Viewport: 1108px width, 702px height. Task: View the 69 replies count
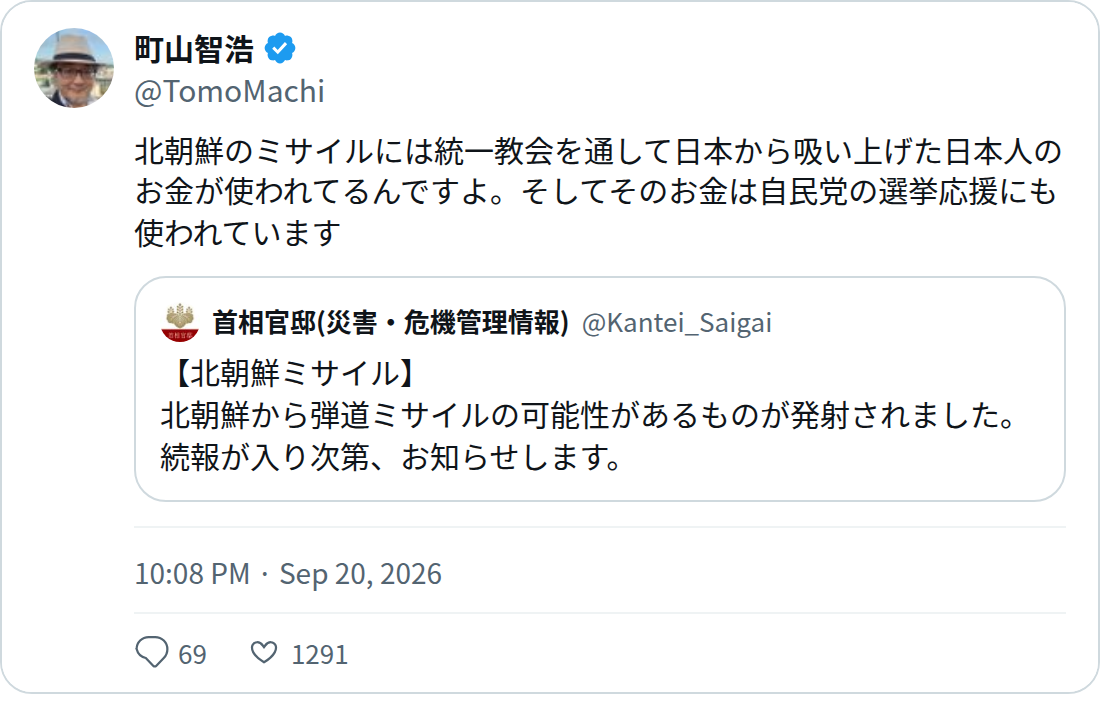click(192, 654)
